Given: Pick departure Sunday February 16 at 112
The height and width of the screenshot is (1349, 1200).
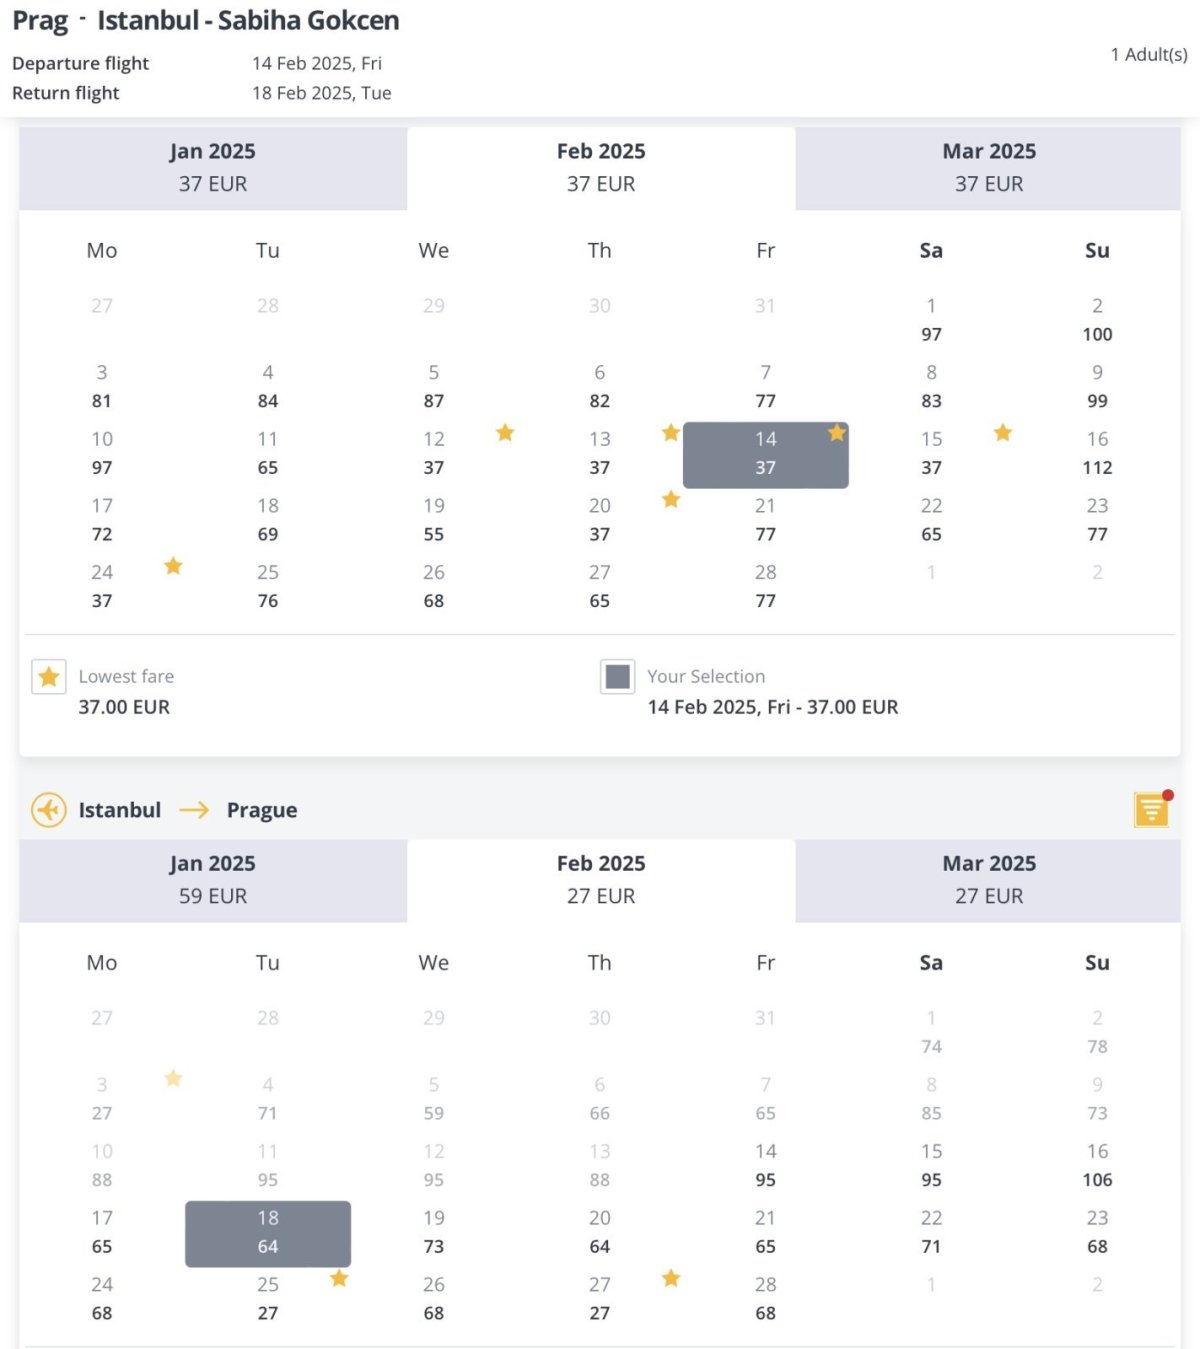Looking at the screenshot, I should pyautogui.click(x=1097, y=454).
